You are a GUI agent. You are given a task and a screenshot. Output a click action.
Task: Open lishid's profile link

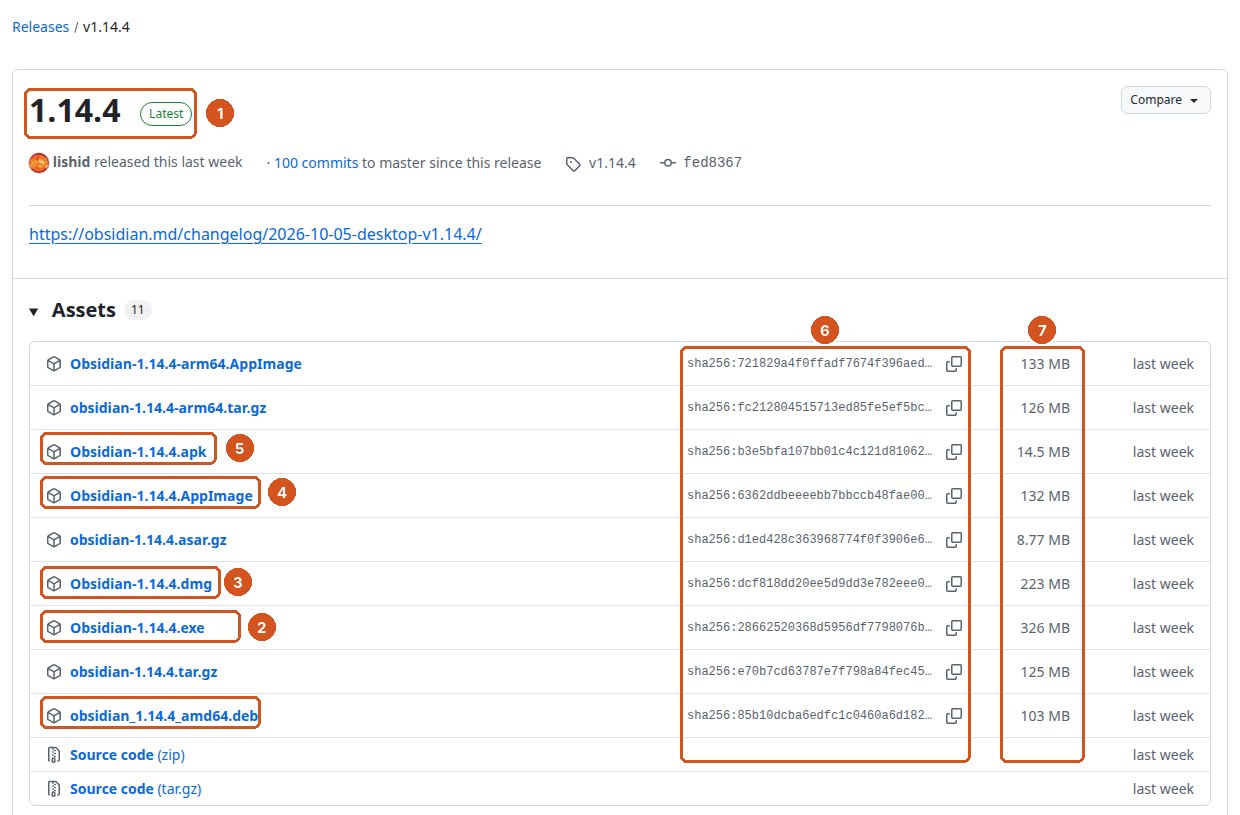[x=71, y=162]
